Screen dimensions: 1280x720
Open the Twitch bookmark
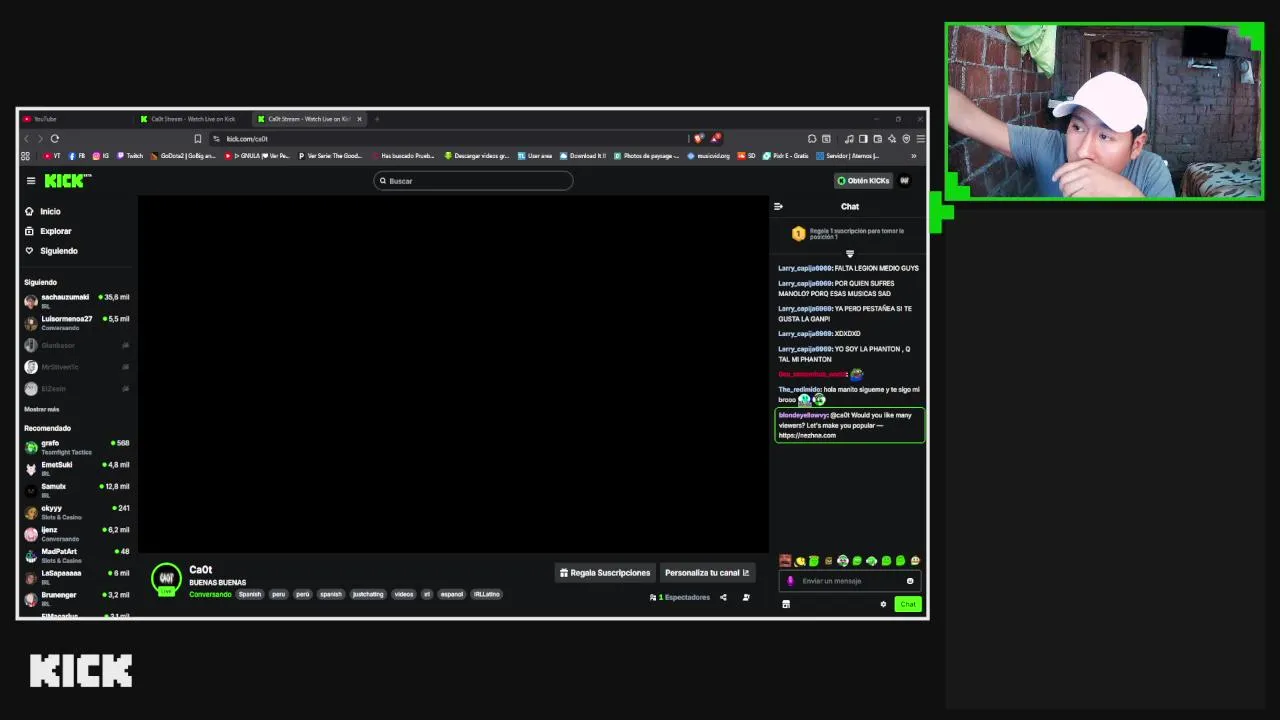[x=130, y=156]
